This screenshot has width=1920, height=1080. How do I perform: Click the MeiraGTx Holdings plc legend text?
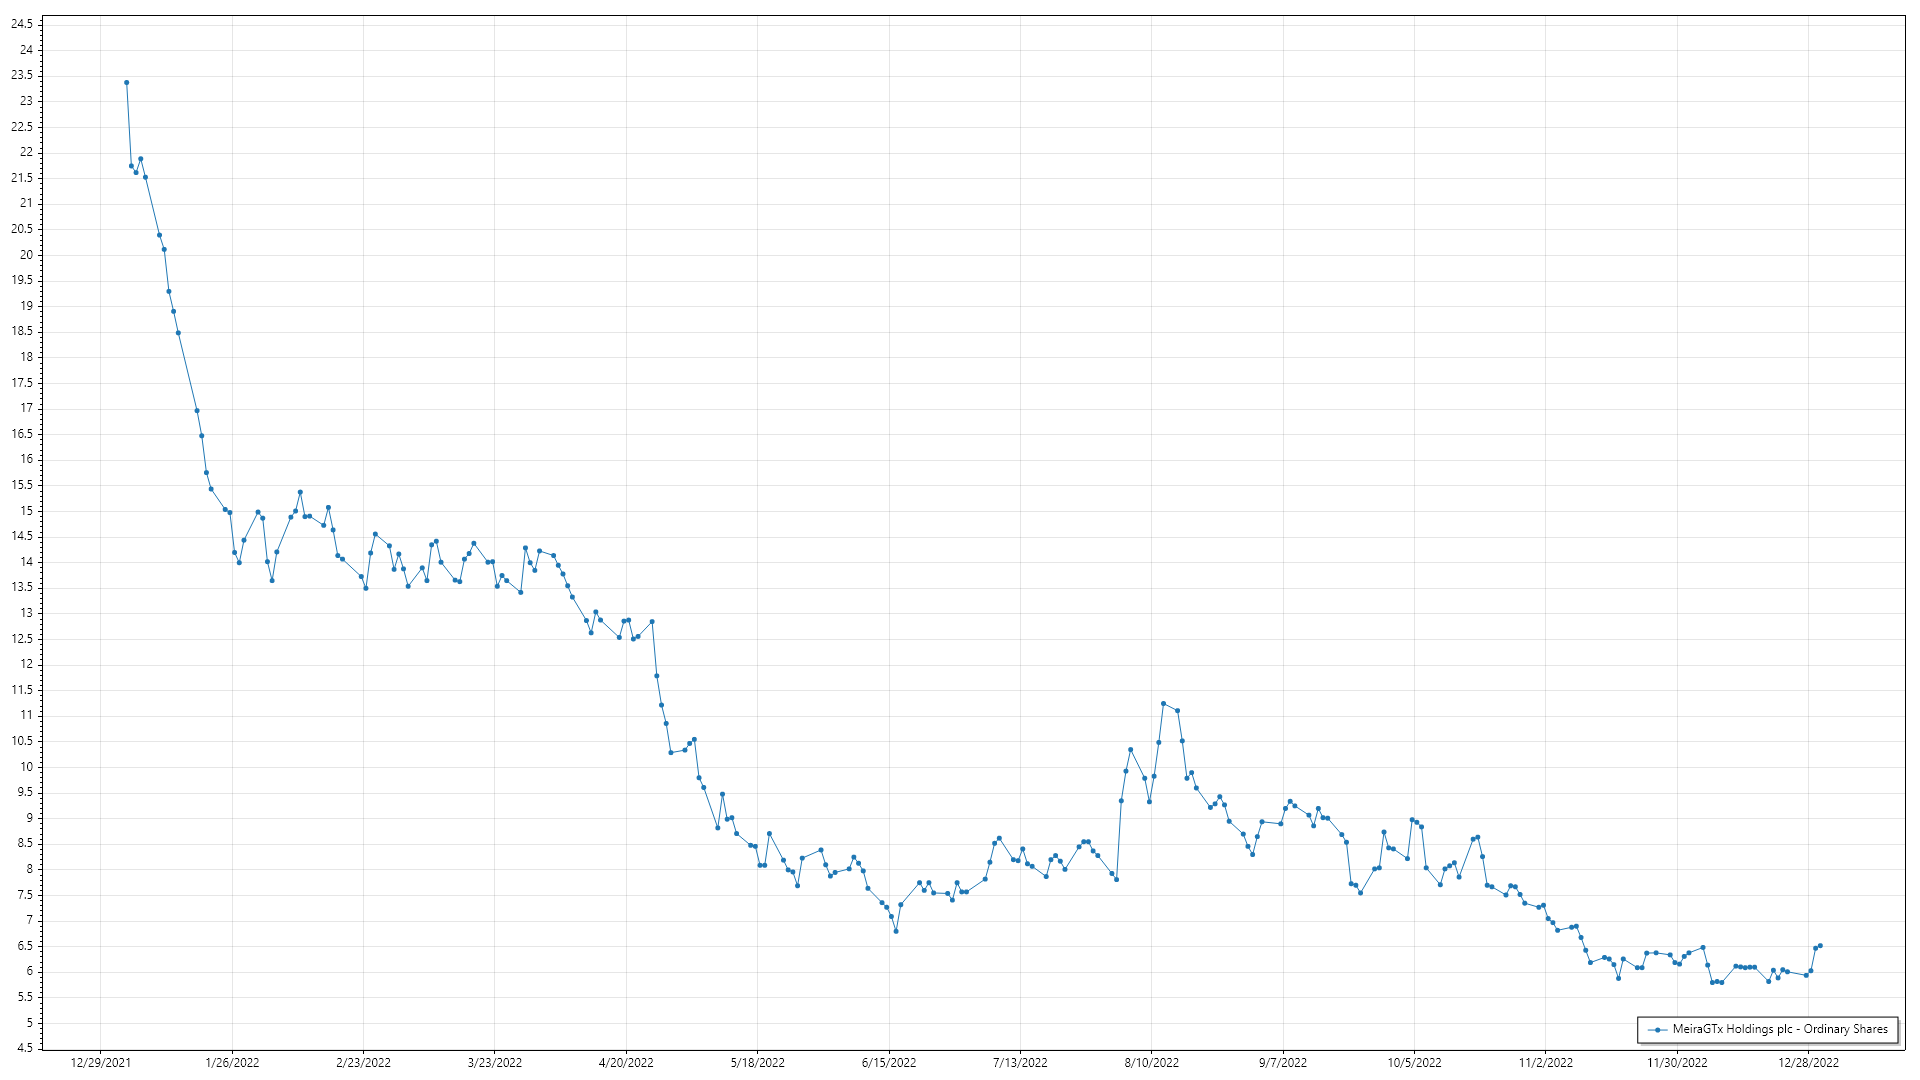pos(1780,1029)
